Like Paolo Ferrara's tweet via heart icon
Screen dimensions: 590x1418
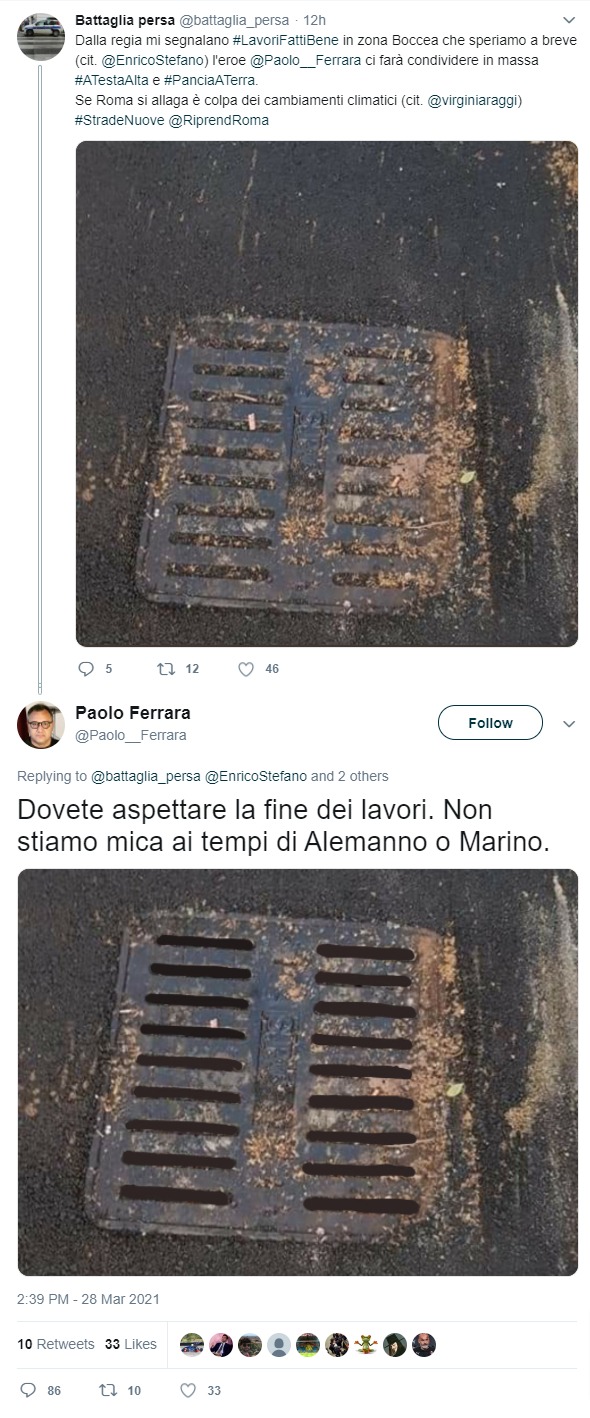click(188, 1390)
